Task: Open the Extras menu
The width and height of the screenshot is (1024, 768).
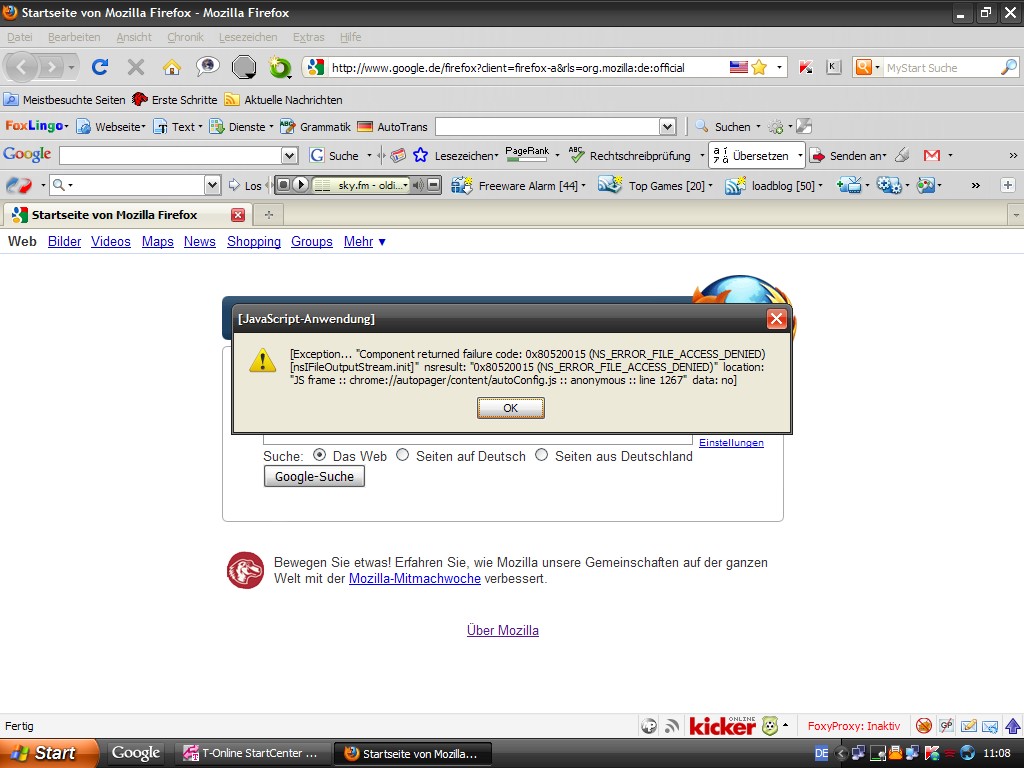Action: 308,37
